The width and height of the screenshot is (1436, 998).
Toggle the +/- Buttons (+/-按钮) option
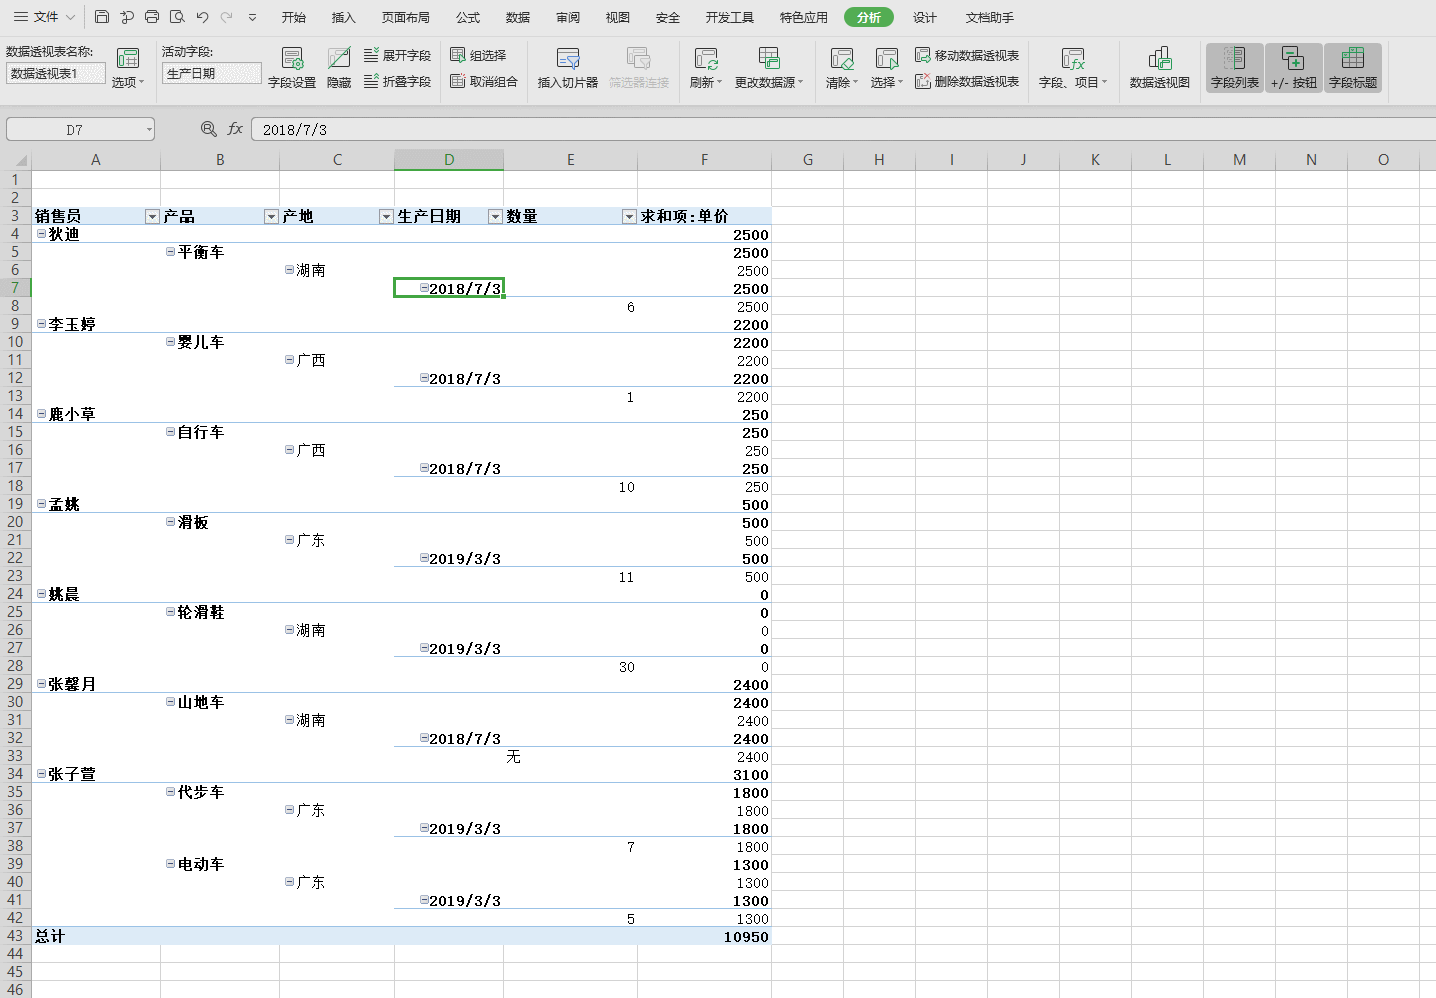click(x=1293, y=67)
